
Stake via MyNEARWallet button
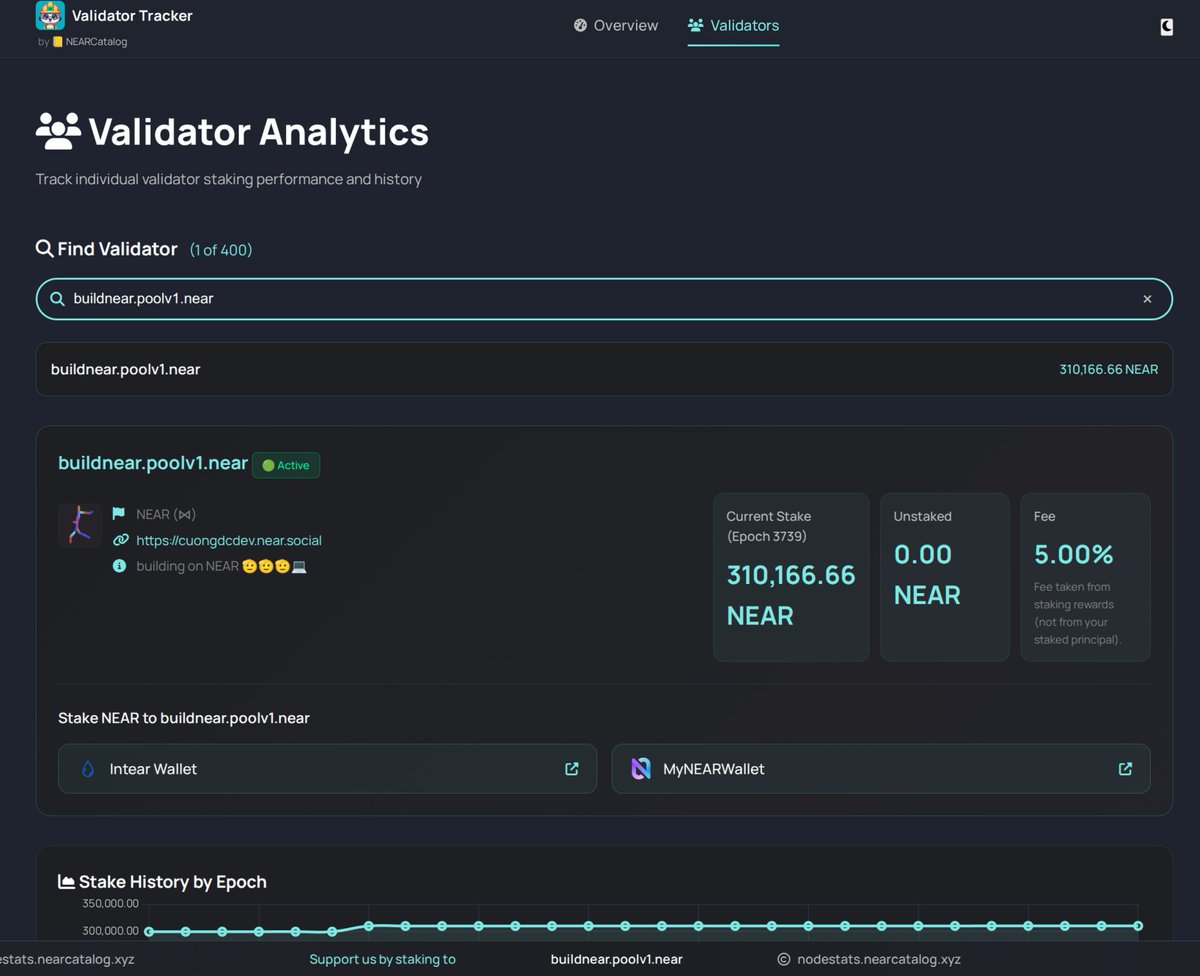pyautogui.click(x=881, y=769)
